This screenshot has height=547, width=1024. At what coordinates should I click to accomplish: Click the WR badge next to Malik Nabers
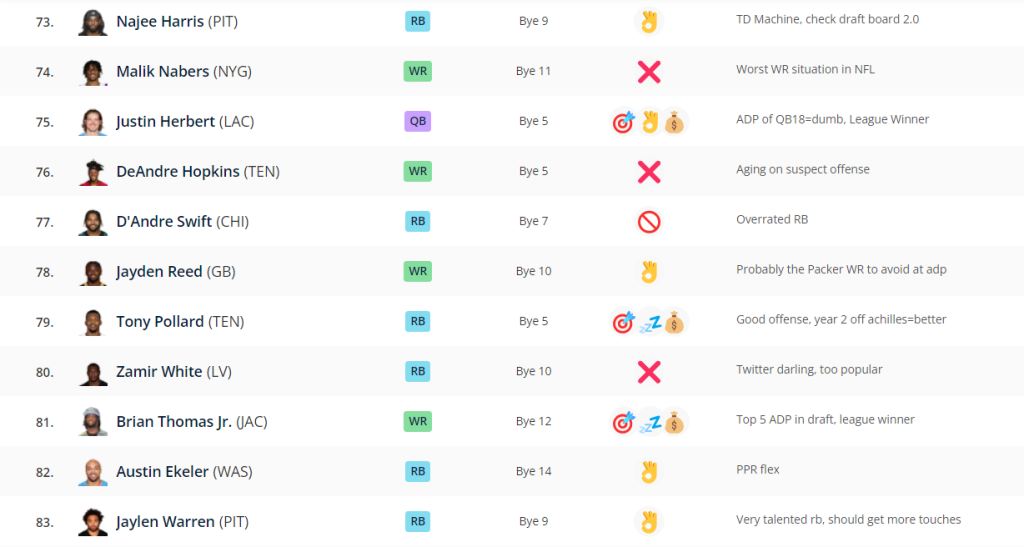418,71
